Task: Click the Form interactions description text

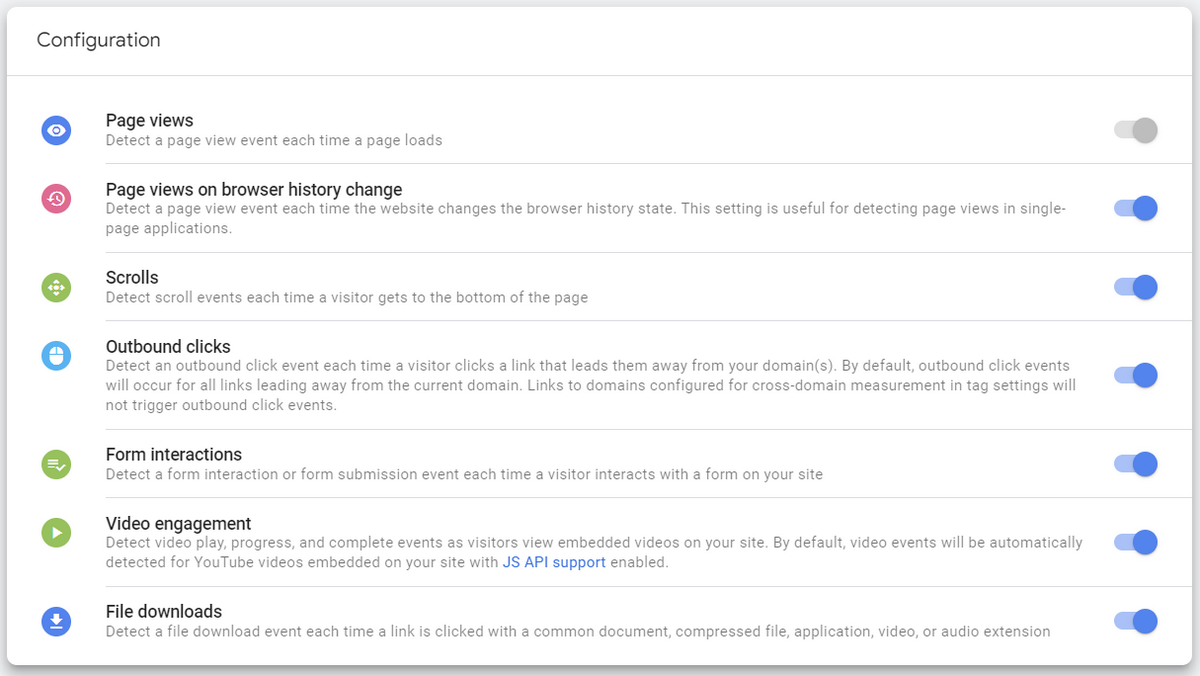Action: [464, 474]
